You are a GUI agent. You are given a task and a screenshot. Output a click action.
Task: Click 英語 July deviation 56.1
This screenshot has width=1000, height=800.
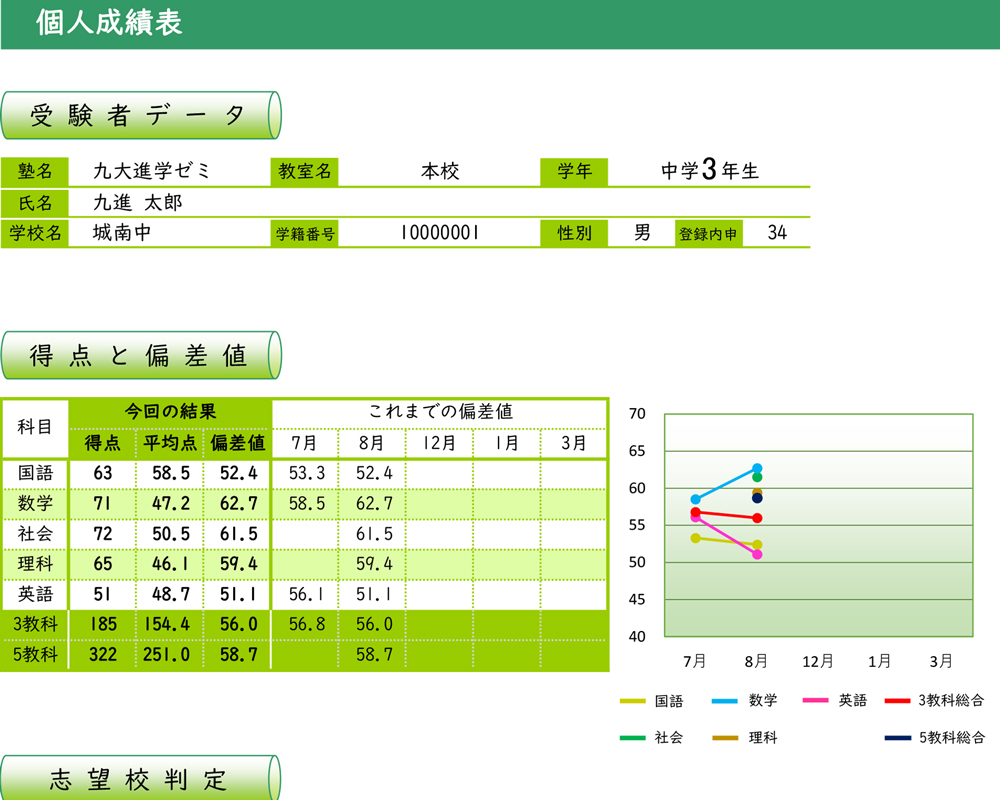305,595
